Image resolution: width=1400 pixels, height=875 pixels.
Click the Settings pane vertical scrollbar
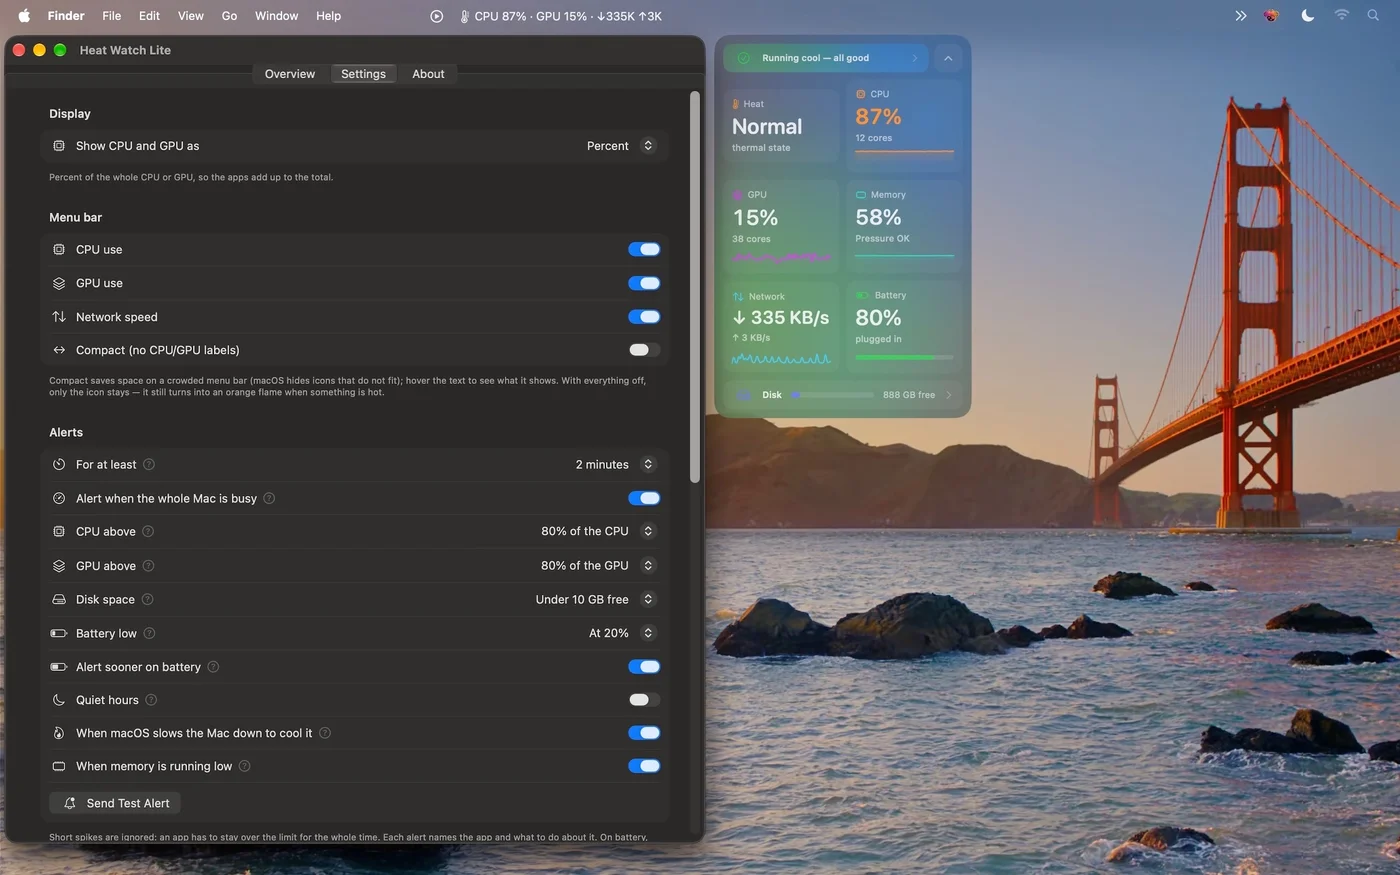pyautogui.click(x=695, y=287)
